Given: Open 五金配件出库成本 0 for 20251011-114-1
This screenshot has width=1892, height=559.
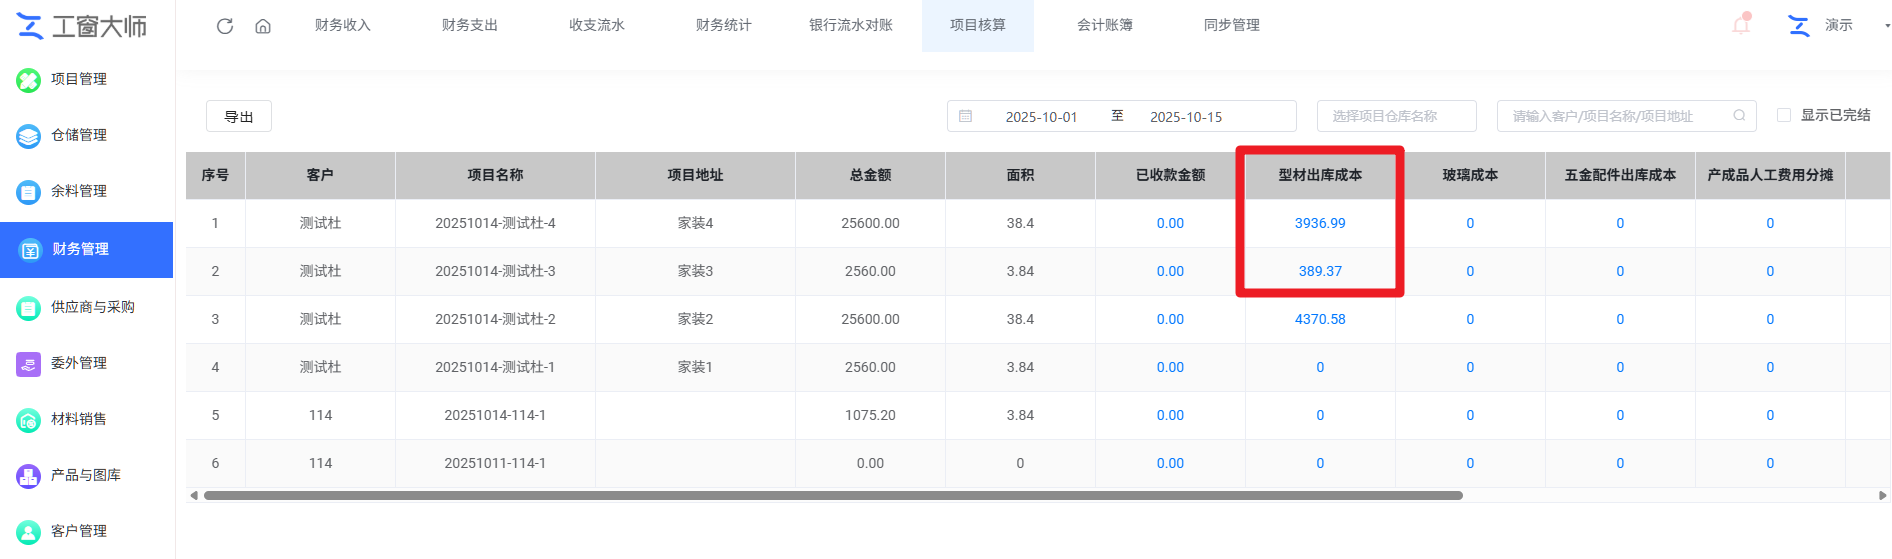Looking at the screenshot, I should (x=1620, y=463).
